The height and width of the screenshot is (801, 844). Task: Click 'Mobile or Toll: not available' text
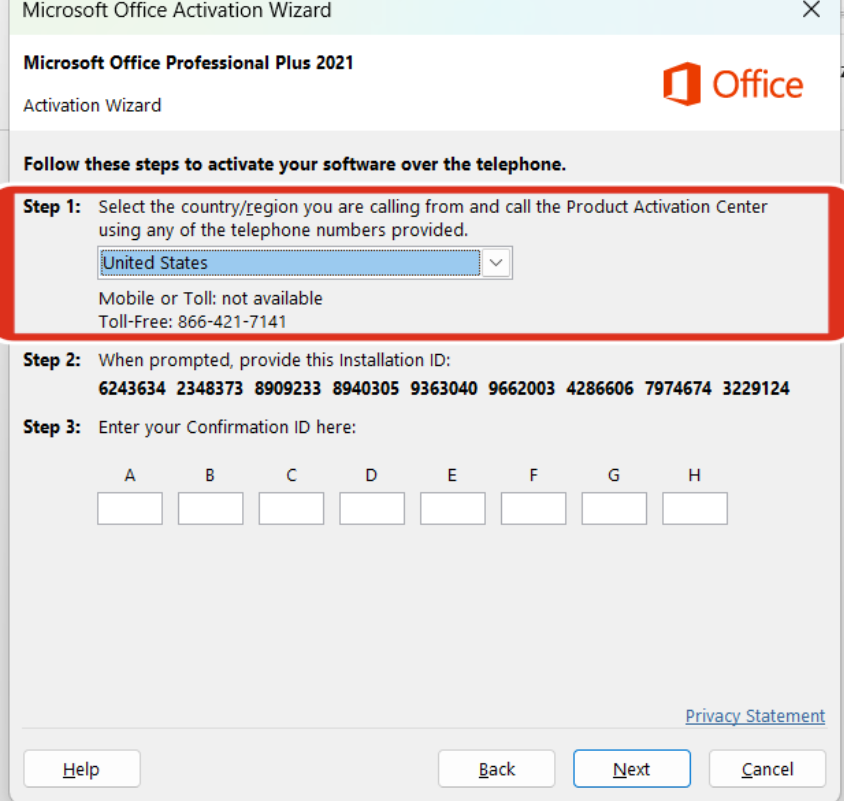[210, 298]
